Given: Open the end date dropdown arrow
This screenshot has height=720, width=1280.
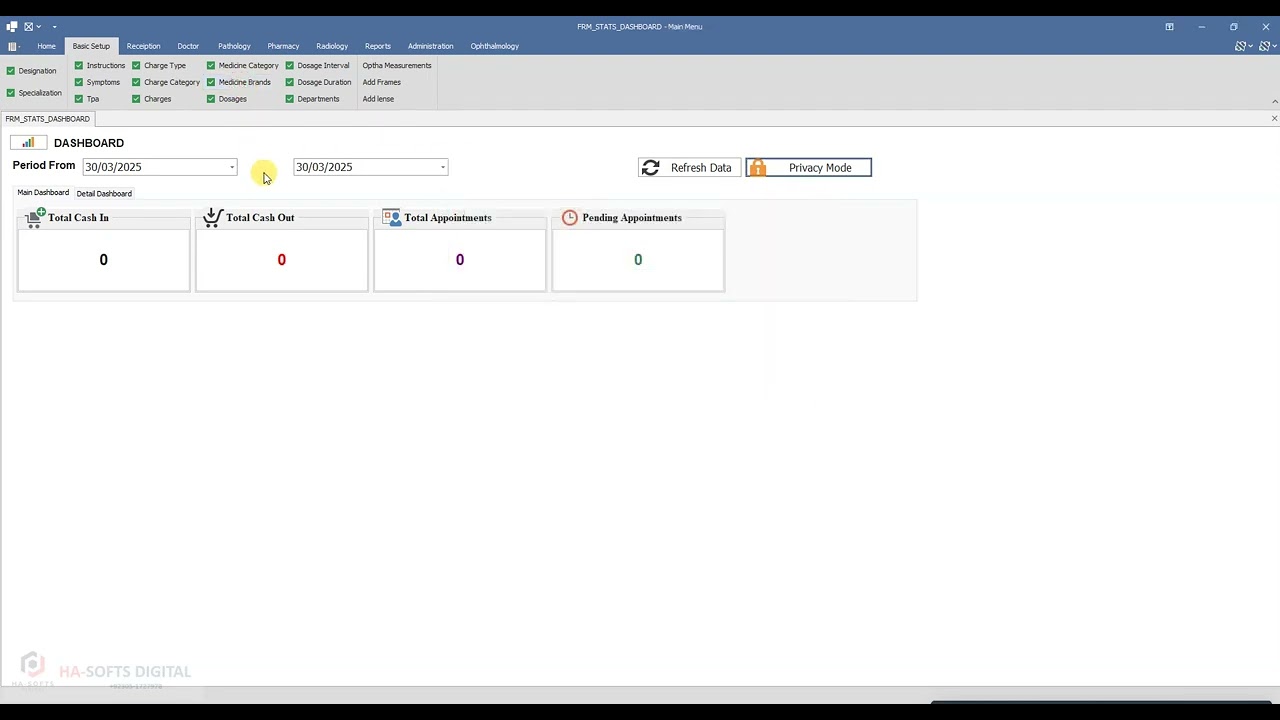Looking at the screenshot, I should tap(443, 167).
